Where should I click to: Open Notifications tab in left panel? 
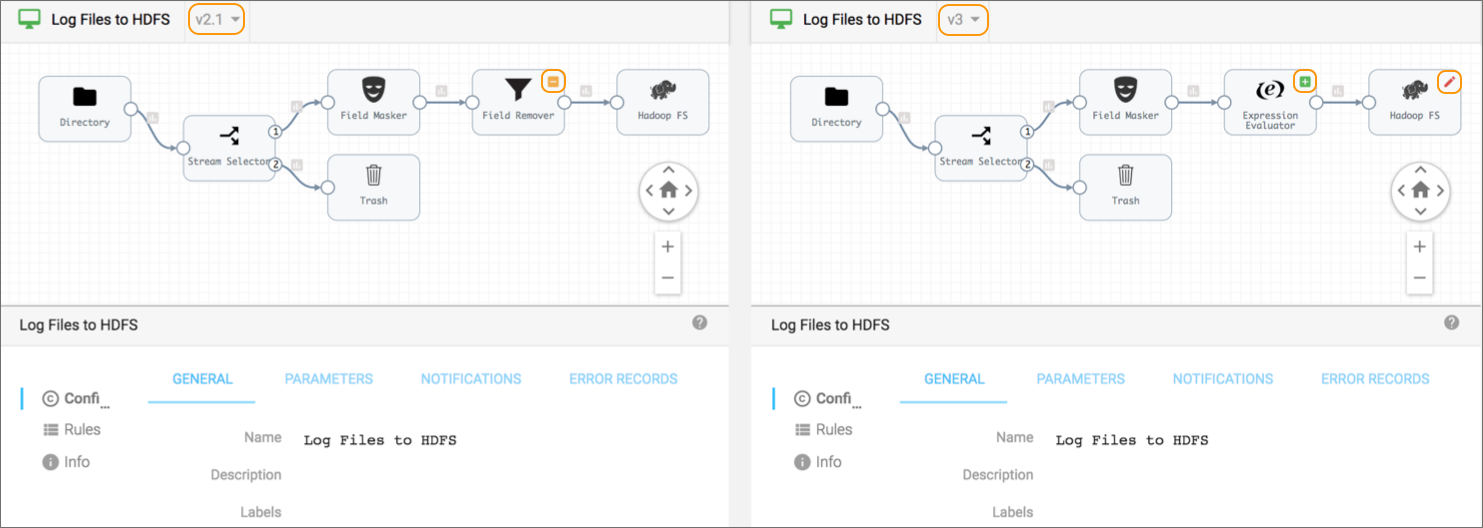pyautogui.click(x=471, y=379)
